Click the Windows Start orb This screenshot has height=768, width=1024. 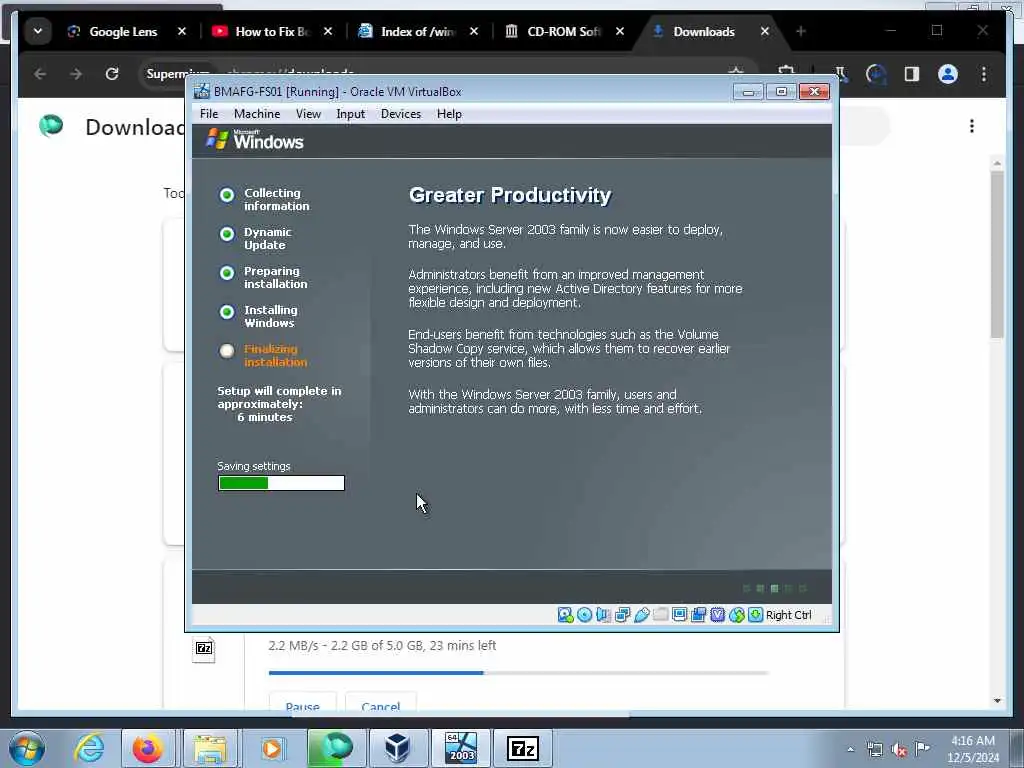(26, 748)
